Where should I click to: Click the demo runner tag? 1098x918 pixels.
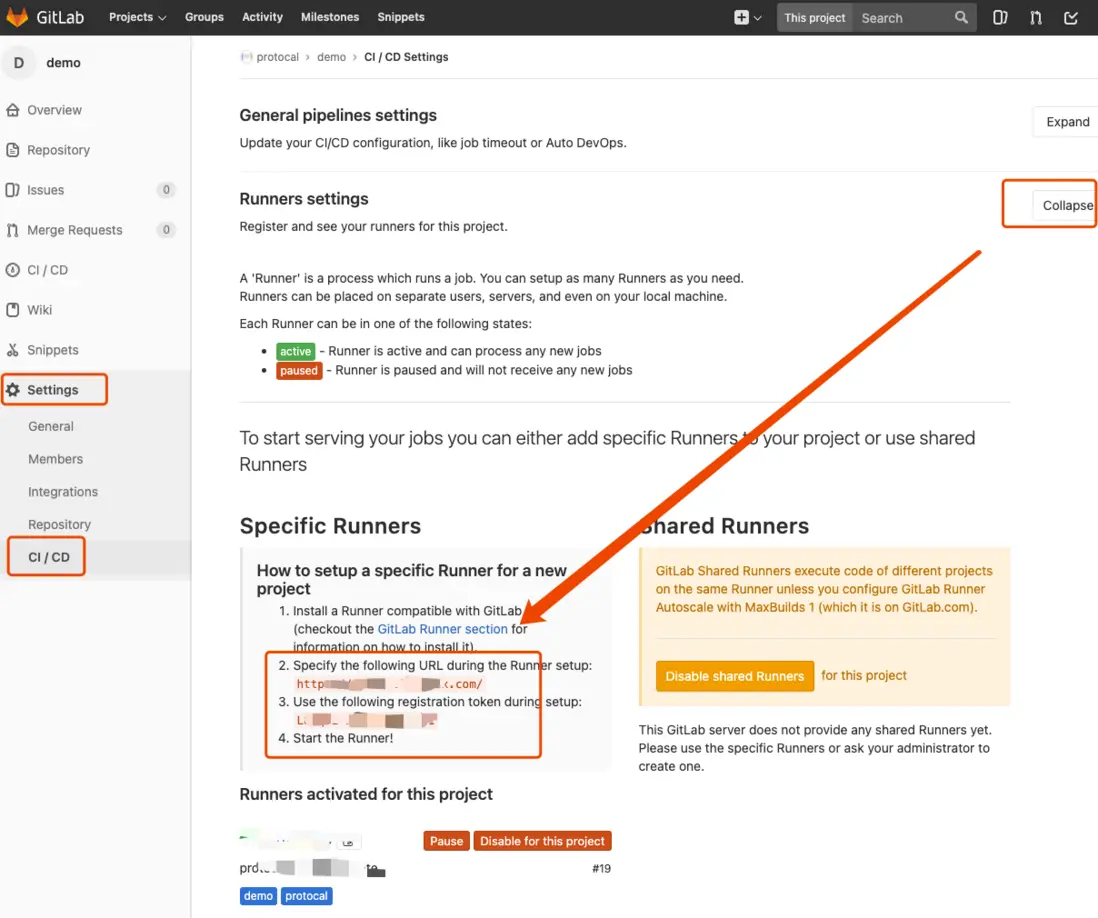click(258, 896)
